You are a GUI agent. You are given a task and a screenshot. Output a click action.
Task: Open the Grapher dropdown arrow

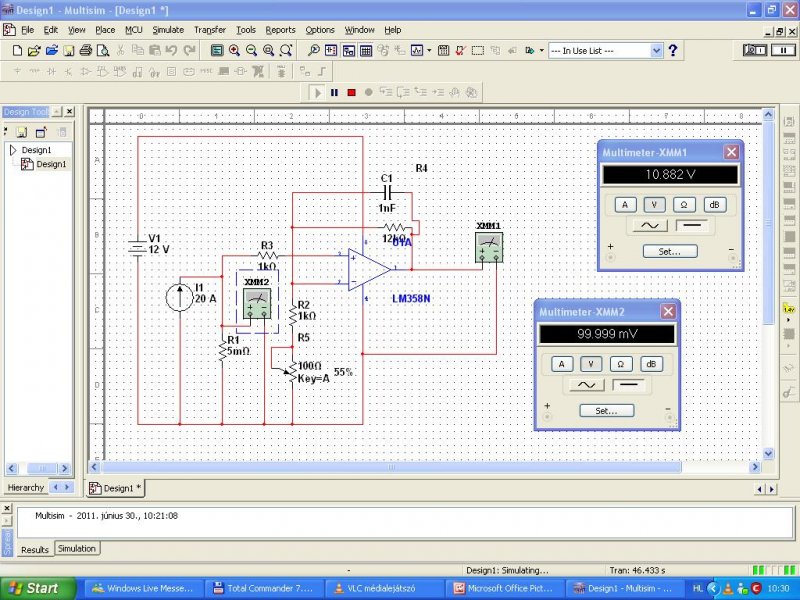click(429, 51)
